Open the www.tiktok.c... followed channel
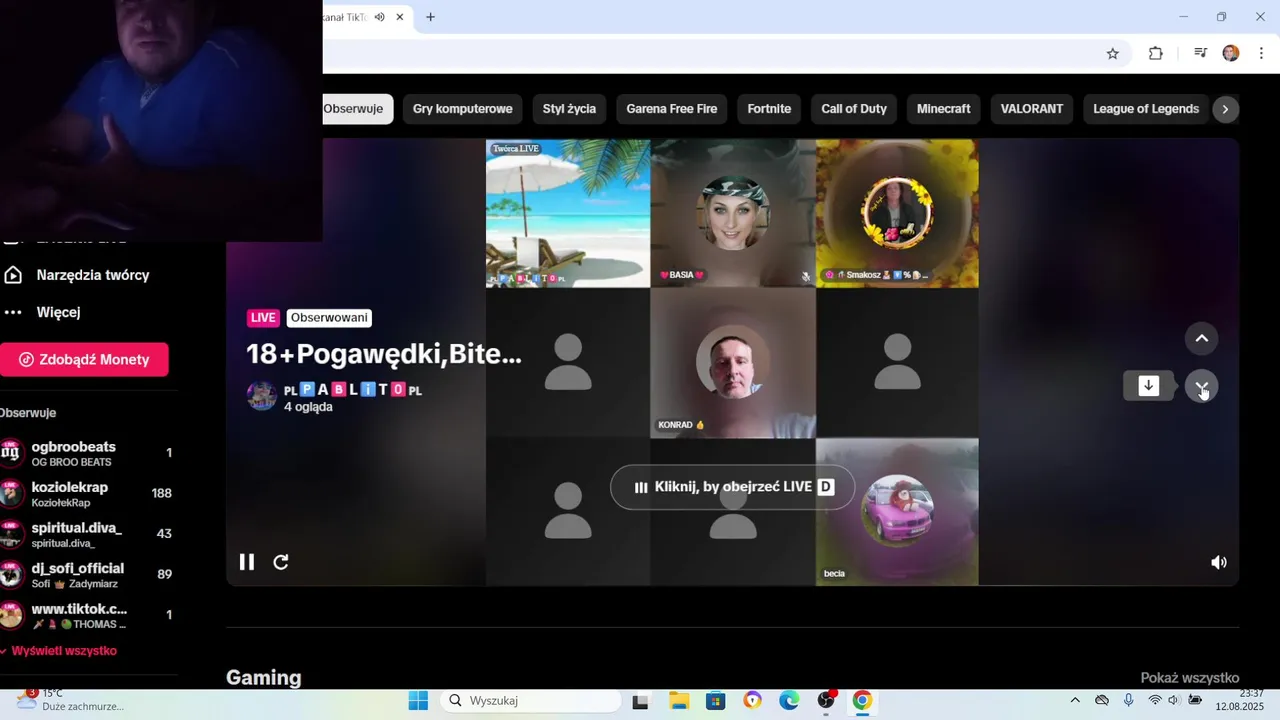The image size is (1280, 720). [88, 615]
